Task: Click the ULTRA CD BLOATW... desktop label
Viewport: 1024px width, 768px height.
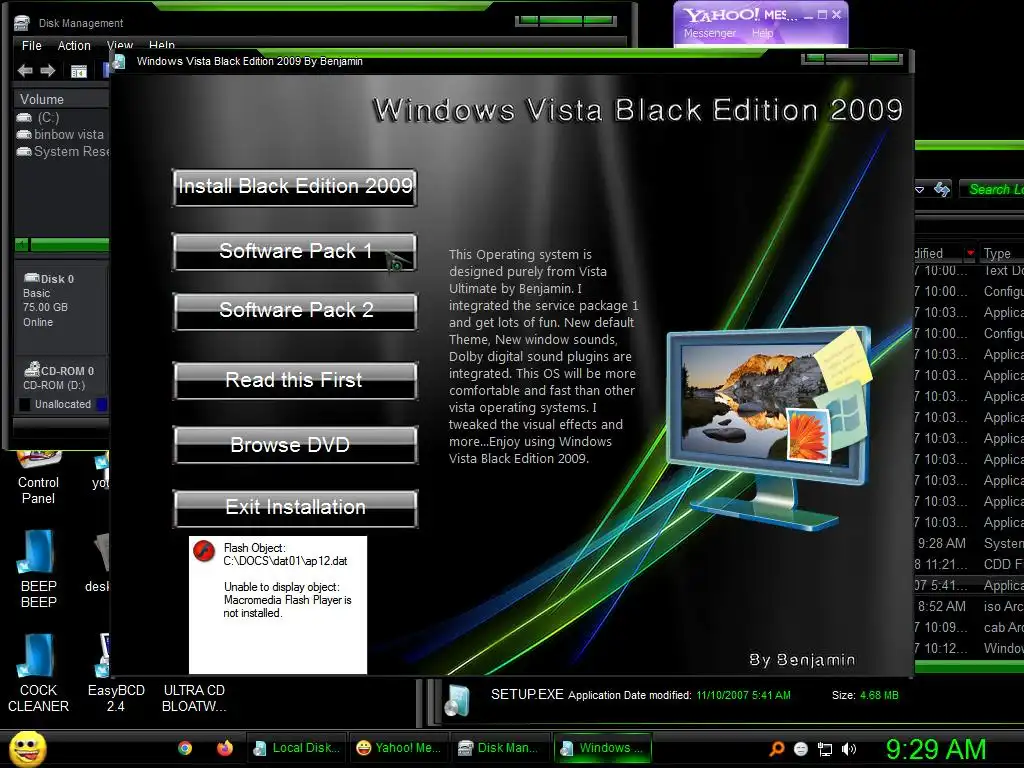Action: click(x=194, y=698)
